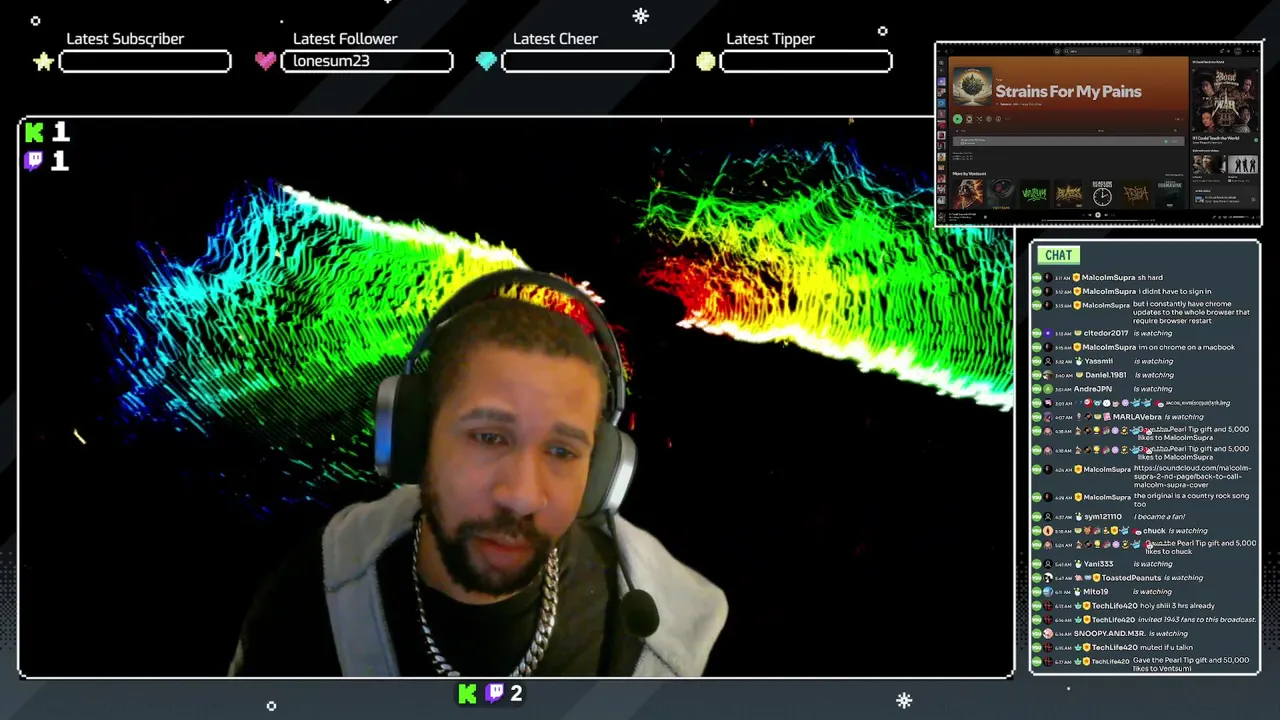
Task: Click the avatar next to citedor2017
Action: pos(1048,333)
